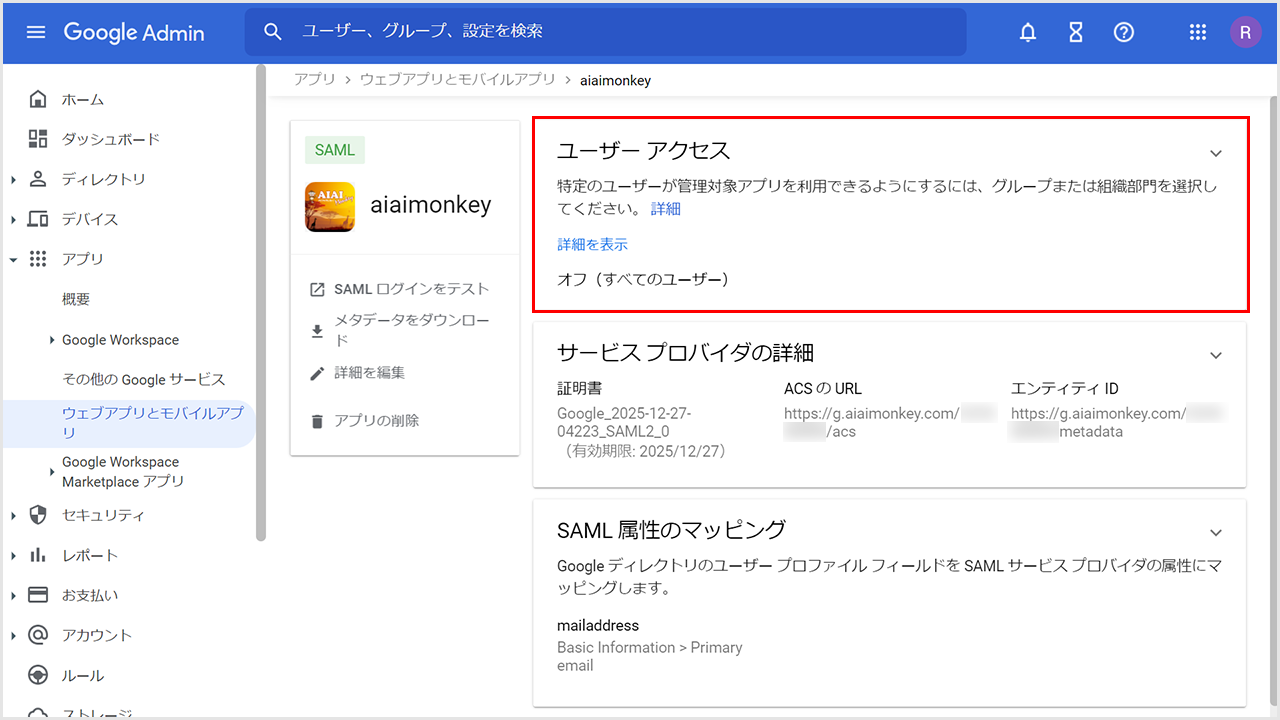Expand the SAML 属性のマッピング section chevron
This screenshot has height=720, width=1280.
coord(1216,532)
